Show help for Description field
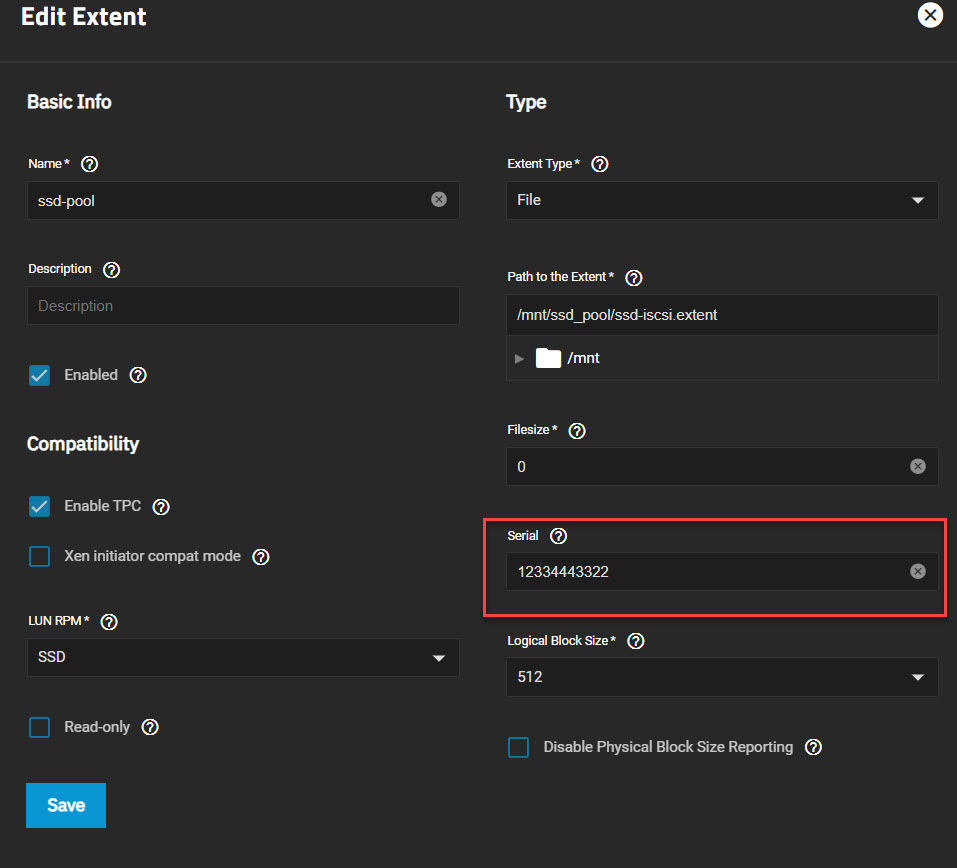 click(111, 270)
